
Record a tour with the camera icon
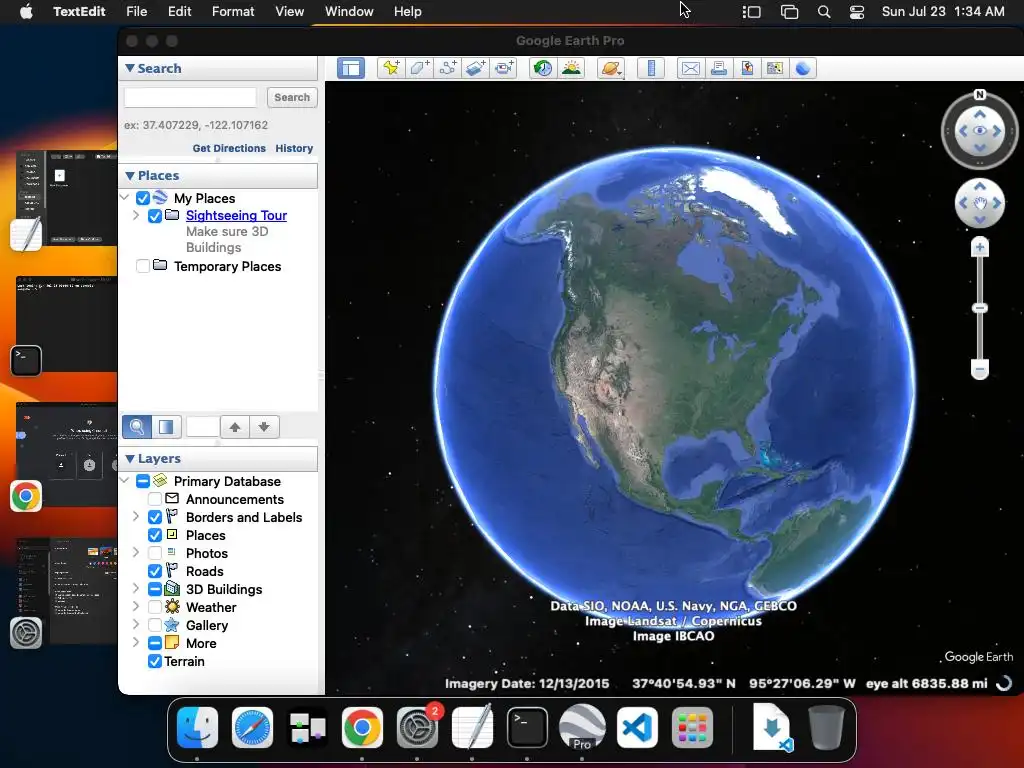click(504, 69)
